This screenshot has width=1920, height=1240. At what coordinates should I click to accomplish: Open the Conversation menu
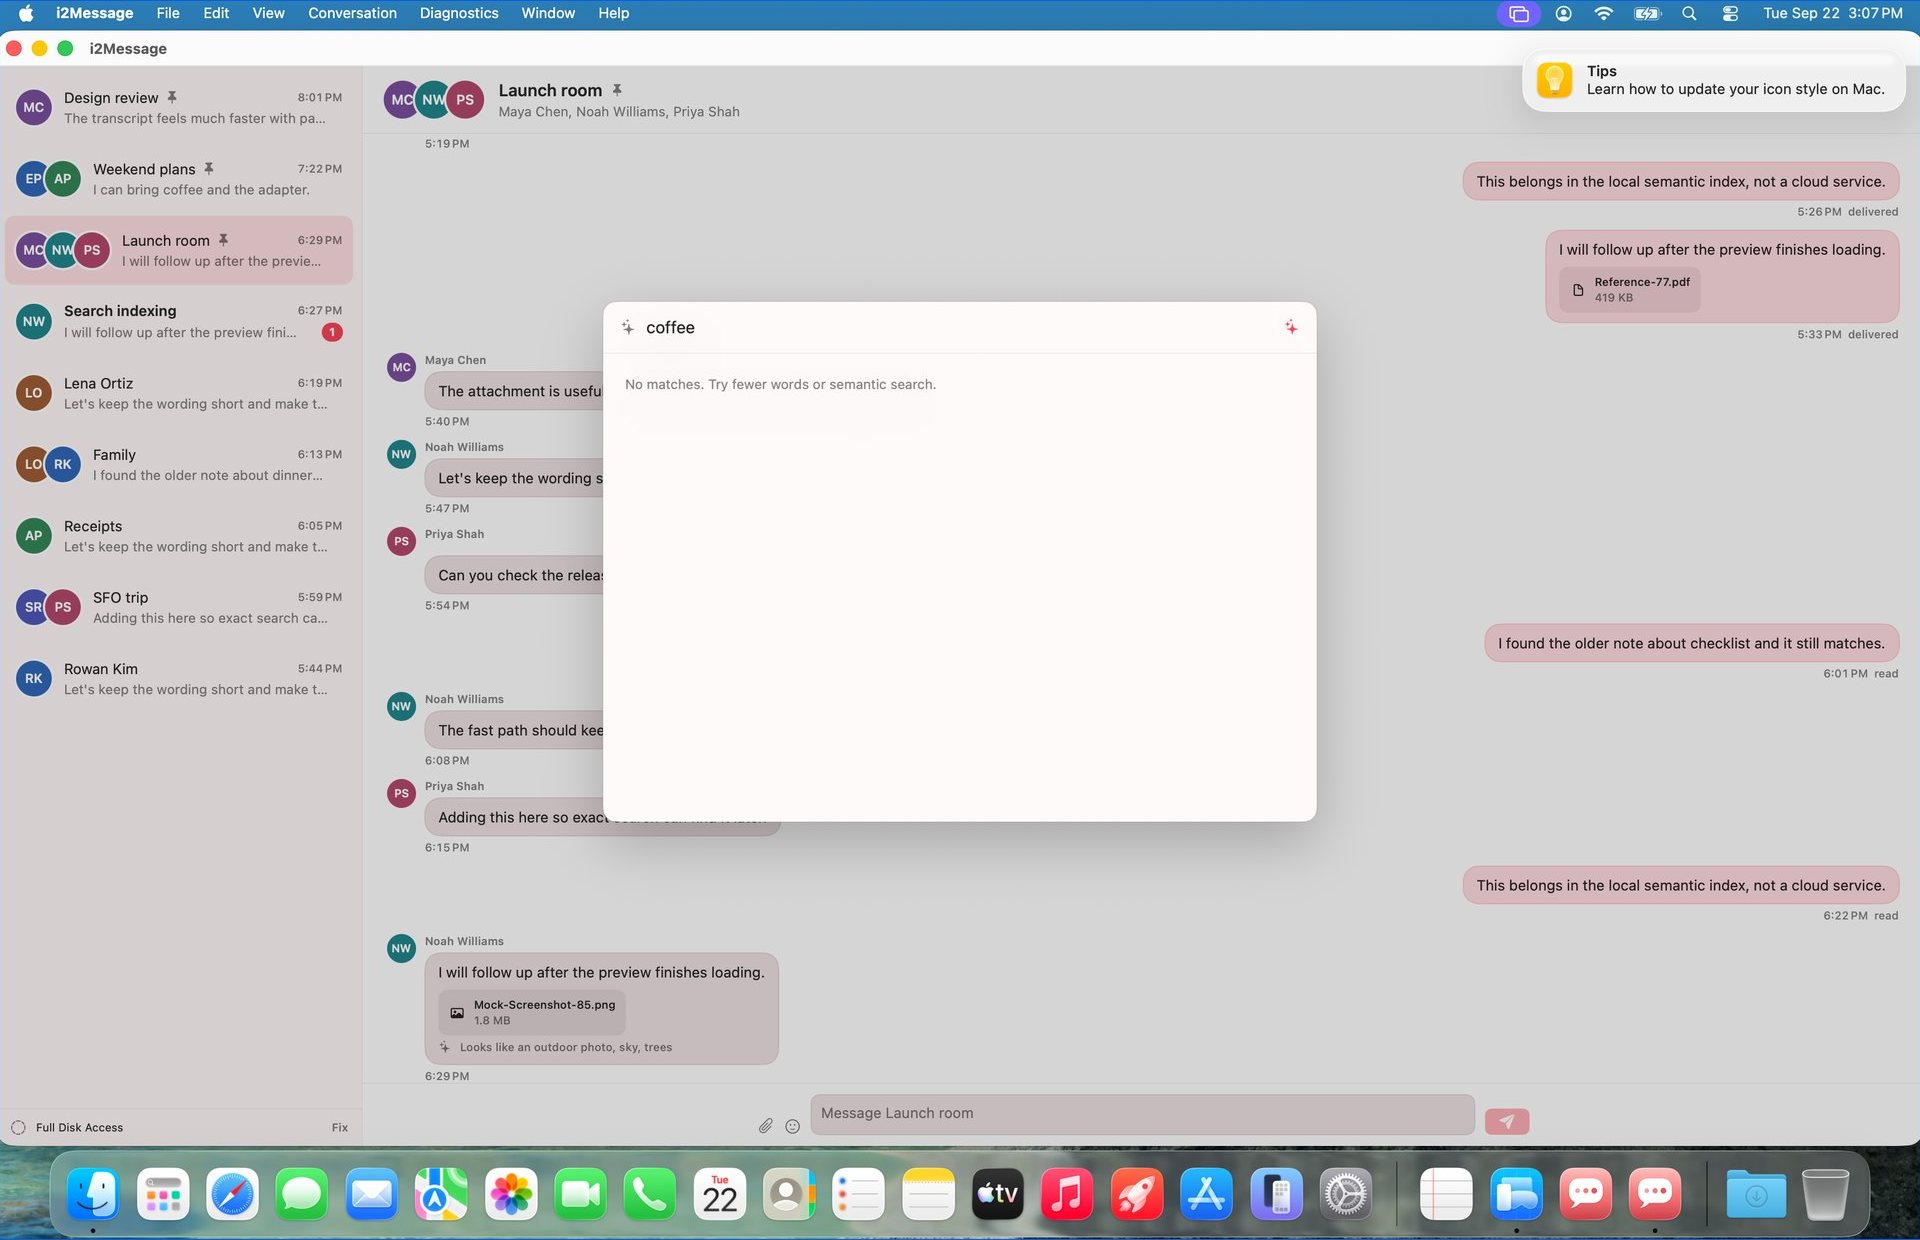[x=352, y=13]
